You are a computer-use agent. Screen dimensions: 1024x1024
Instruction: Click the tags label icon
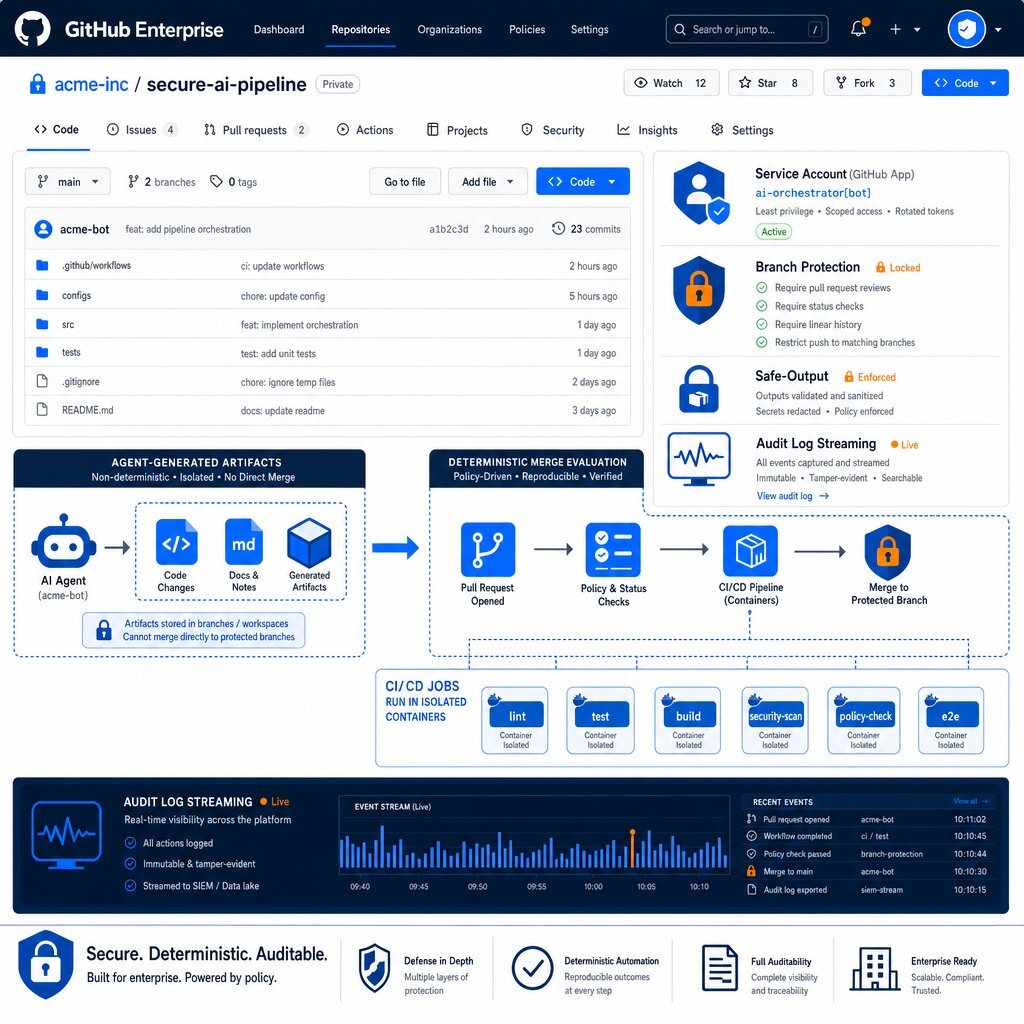[216, 182]
